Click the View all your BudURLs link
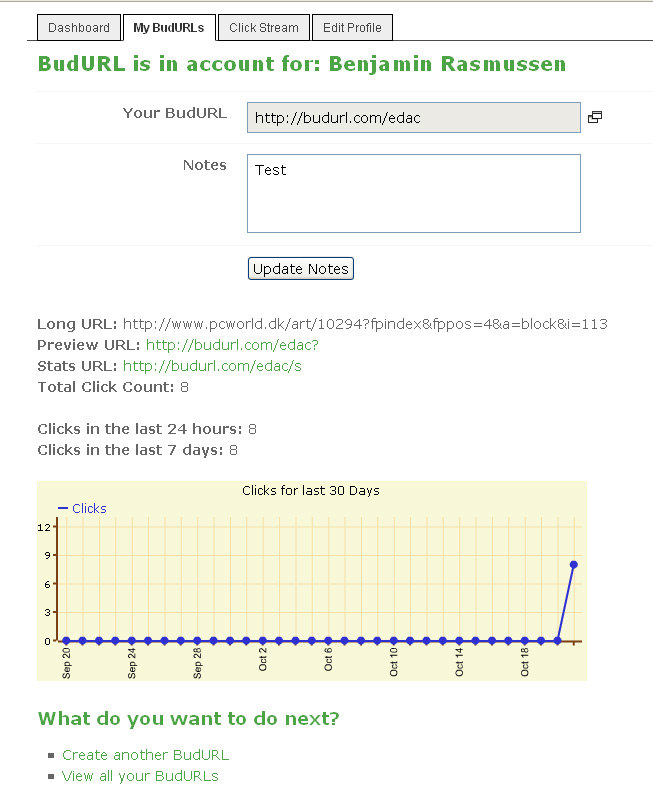653x797 pixels. pos(140,776)
